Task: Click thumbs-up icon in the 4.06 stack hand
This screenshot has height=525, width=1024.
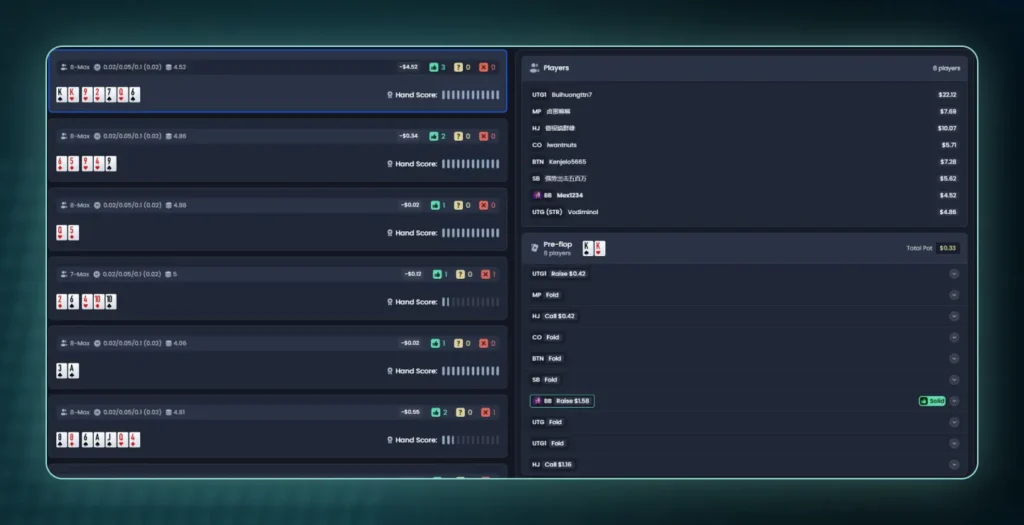Action: [435, 343]
